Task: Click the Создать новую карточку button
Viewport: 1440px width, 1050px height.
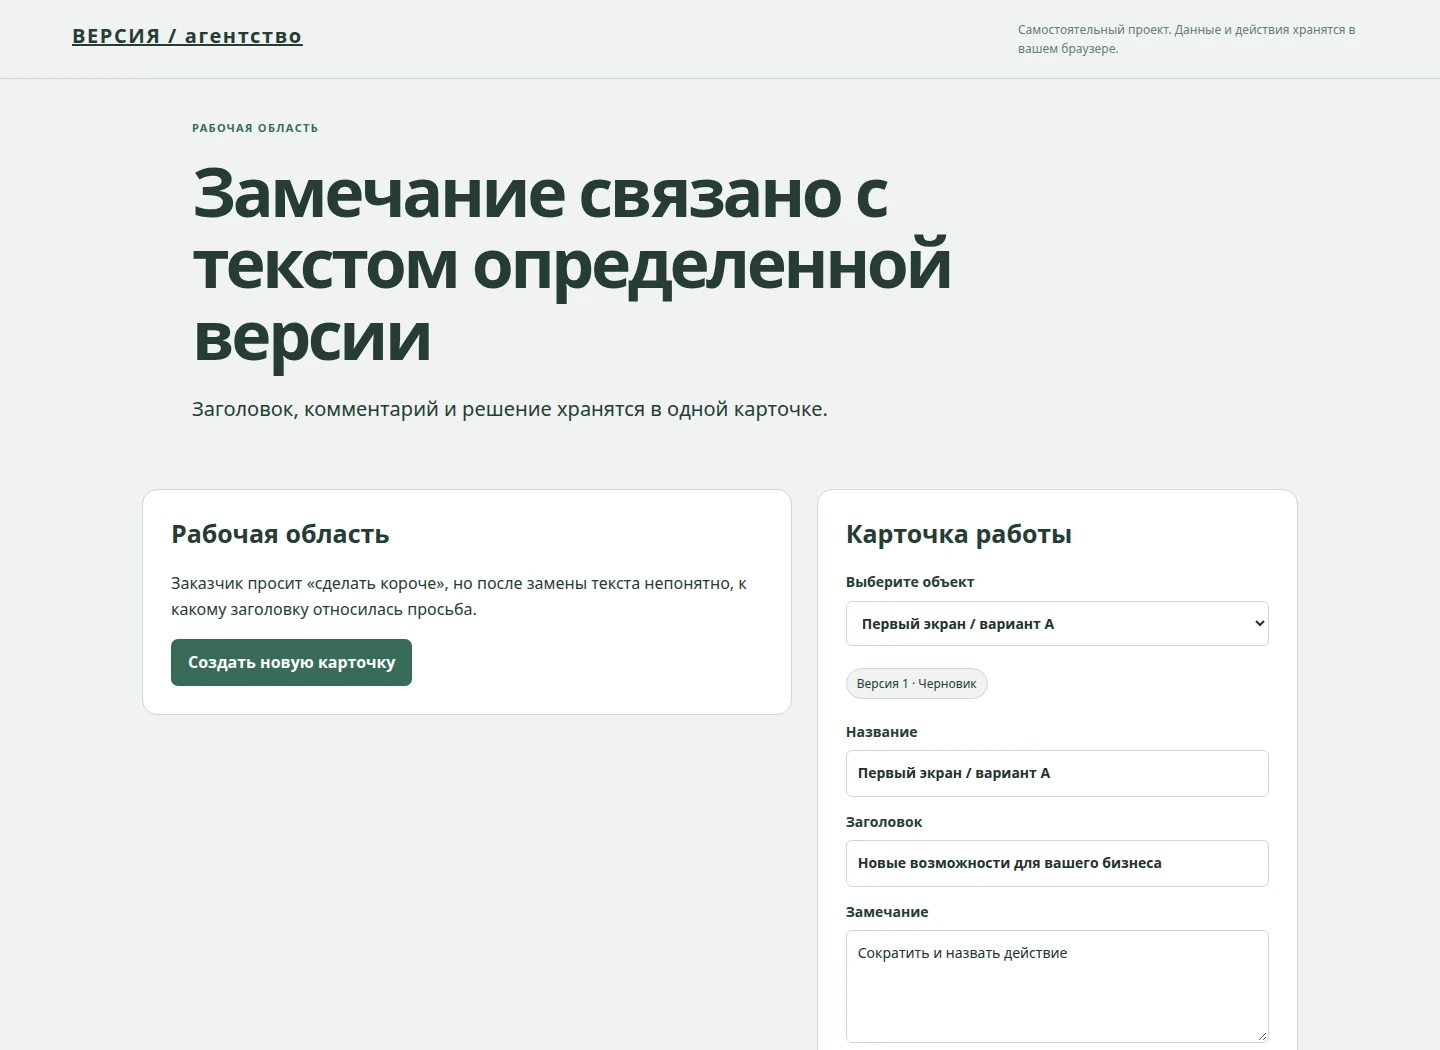Action: click(x=291, y=662)
